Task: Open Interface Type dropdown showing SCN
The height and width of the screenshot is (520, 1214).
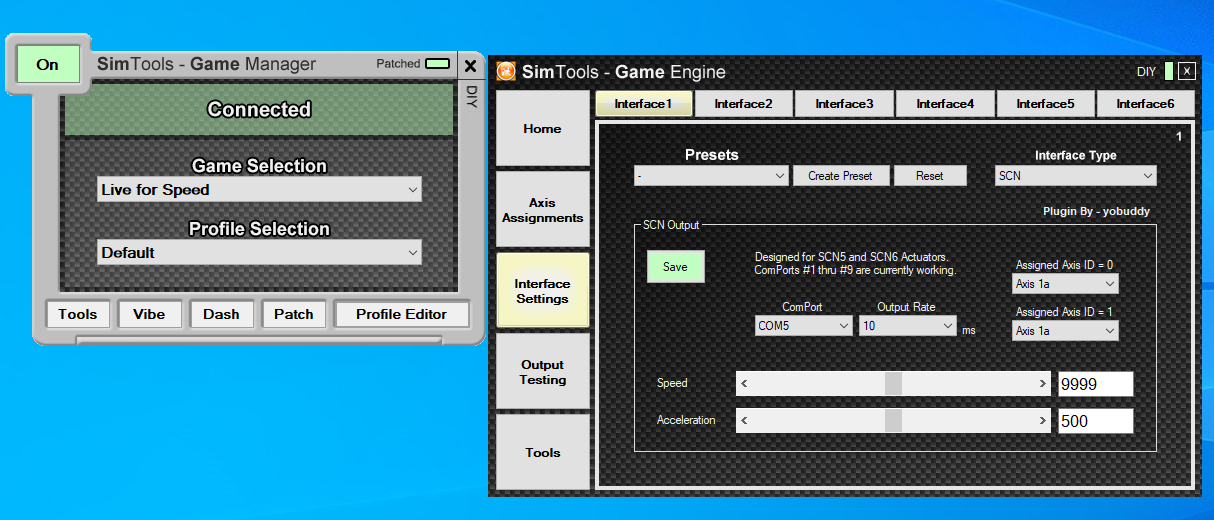Action: (1076, 176)
